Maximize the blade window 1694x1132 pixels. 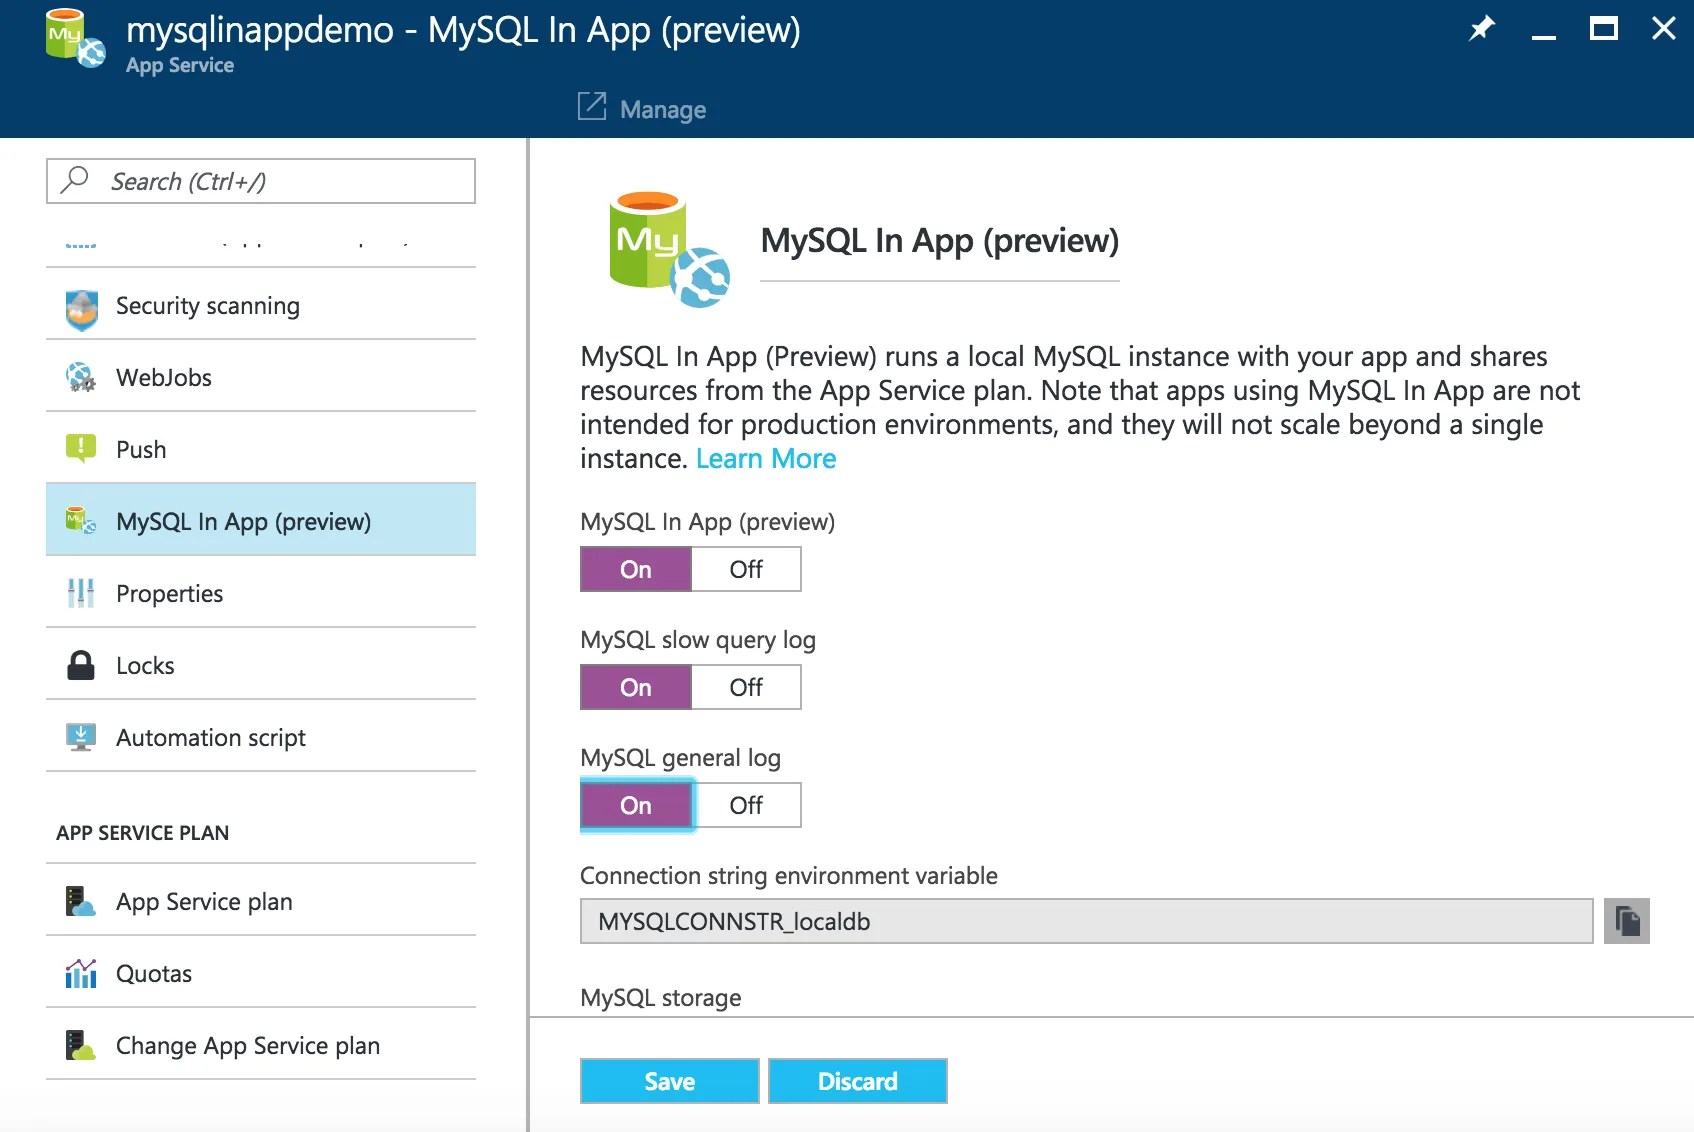coord(1604,28)
